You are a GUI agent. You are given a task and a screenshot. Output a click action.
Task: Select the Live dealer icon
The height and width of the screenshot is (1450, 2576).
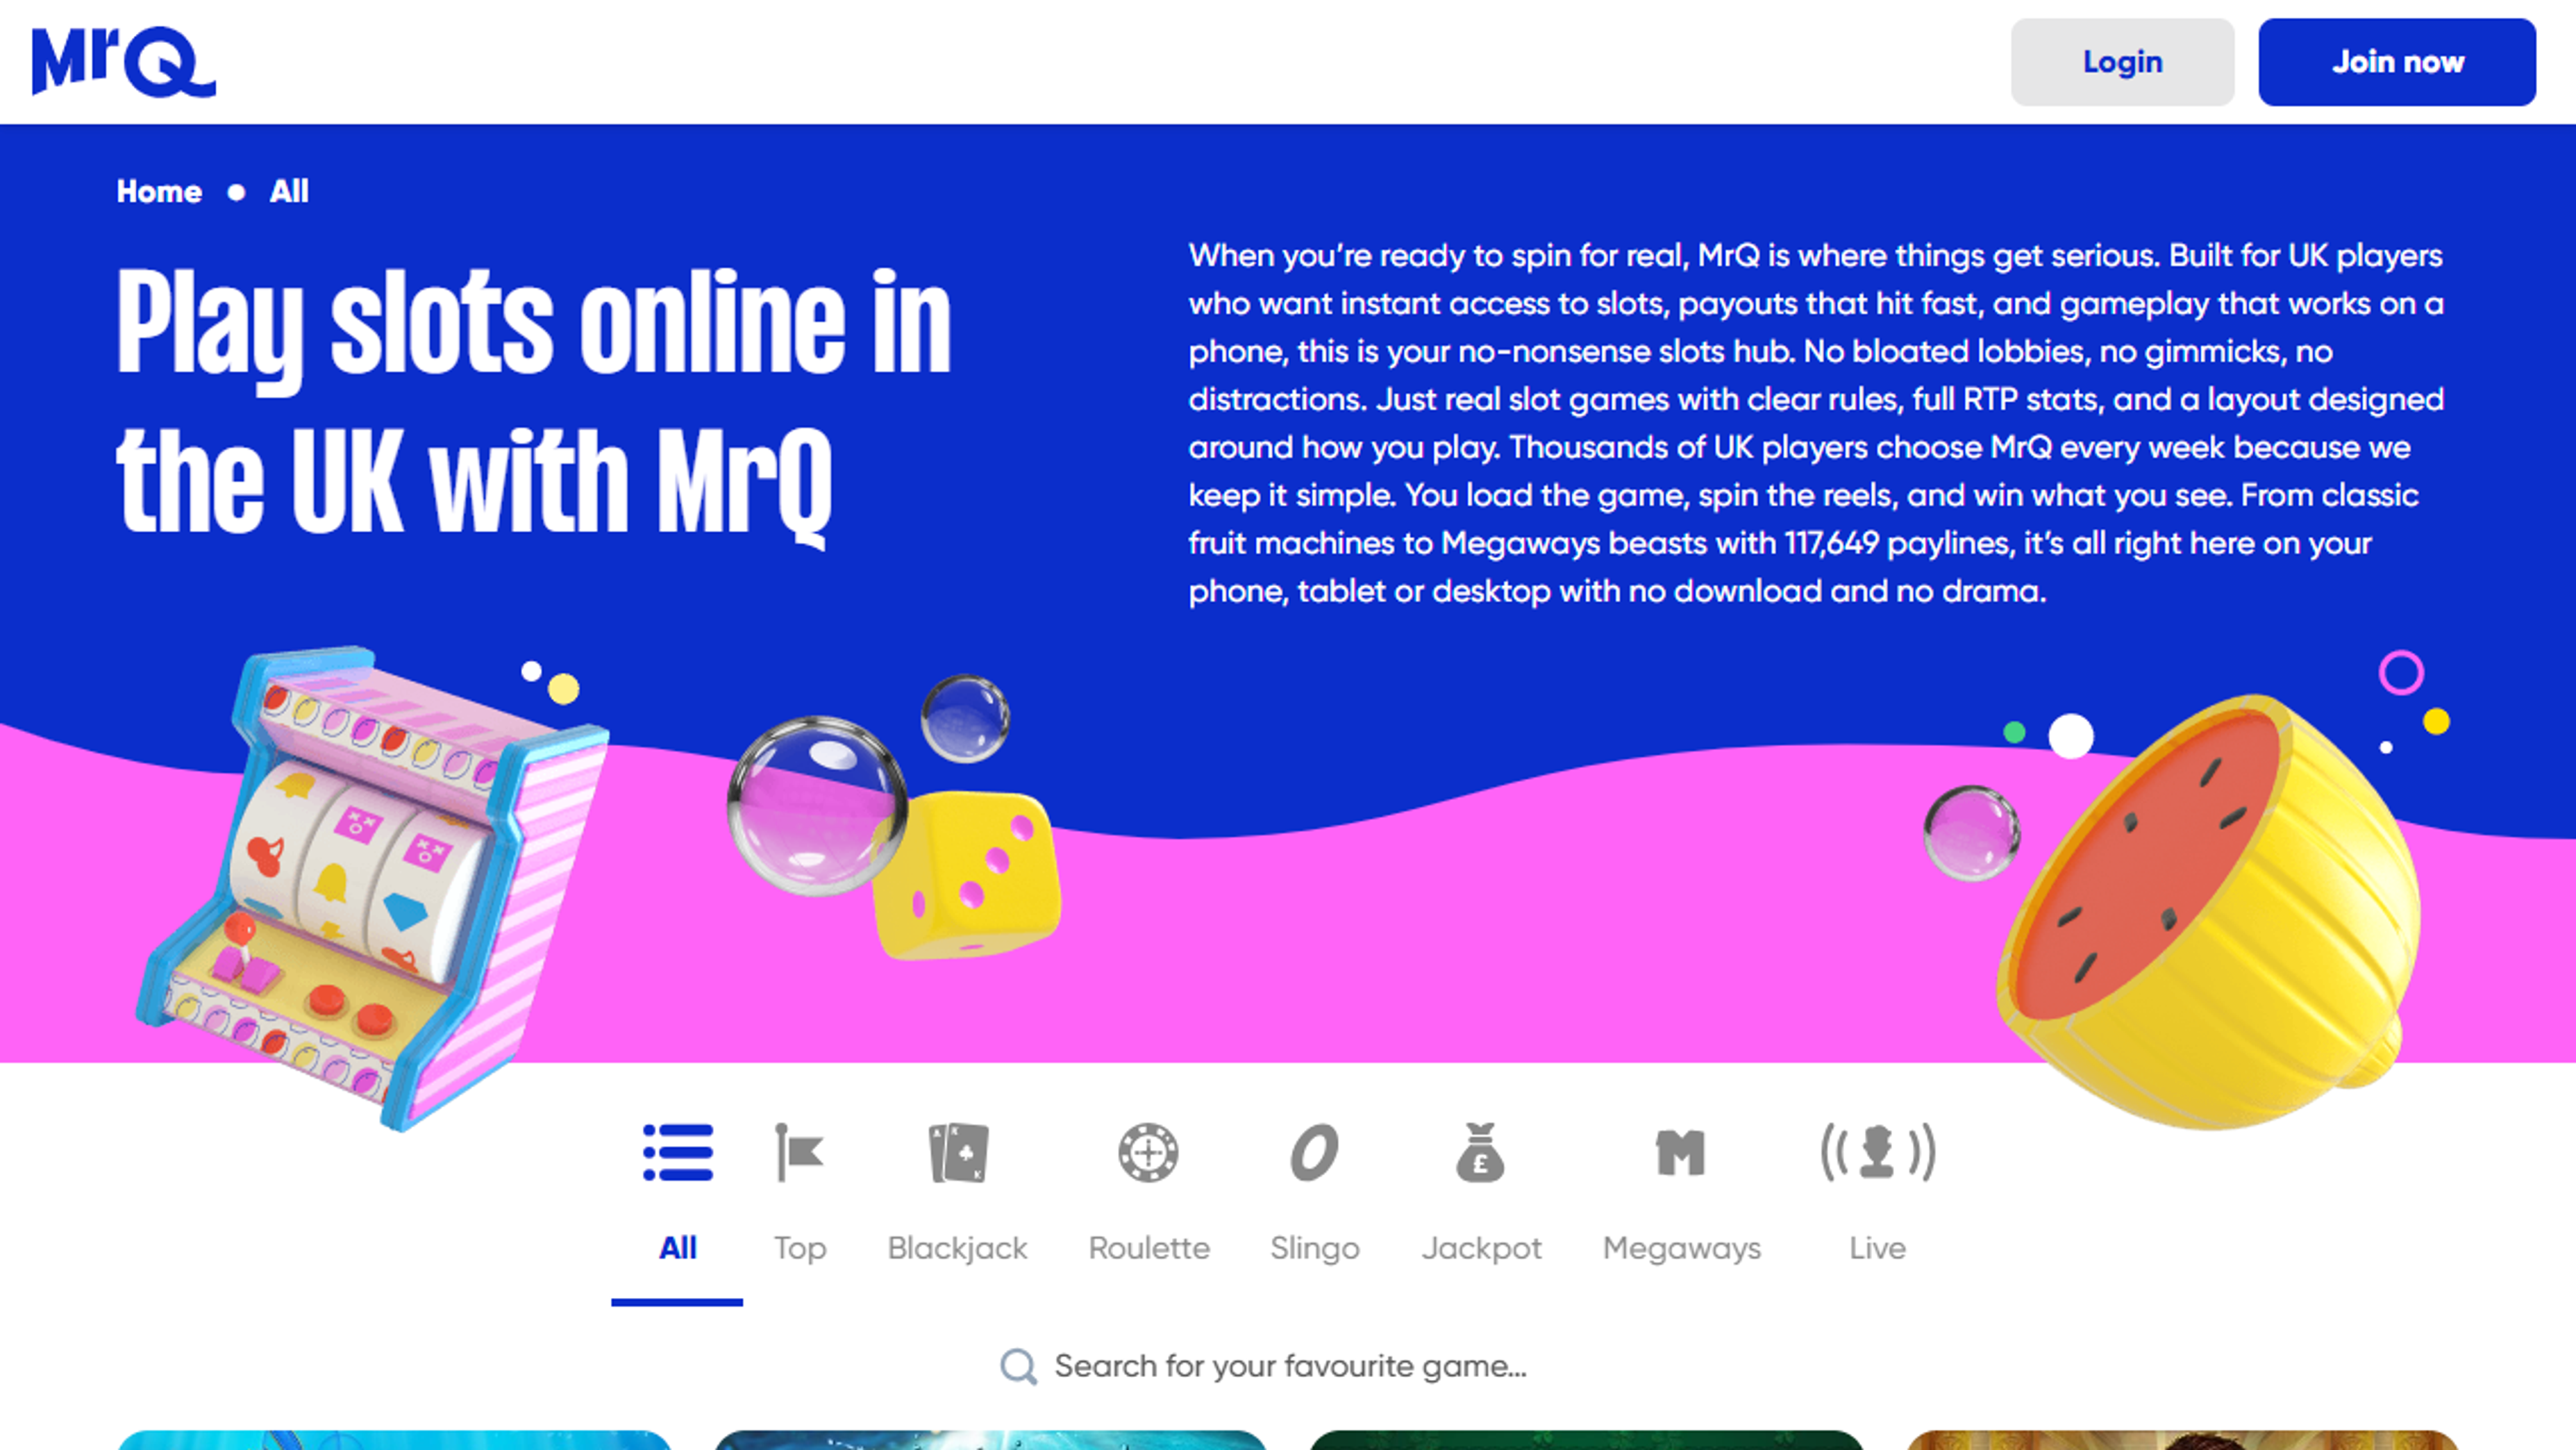[1877, 1152]
